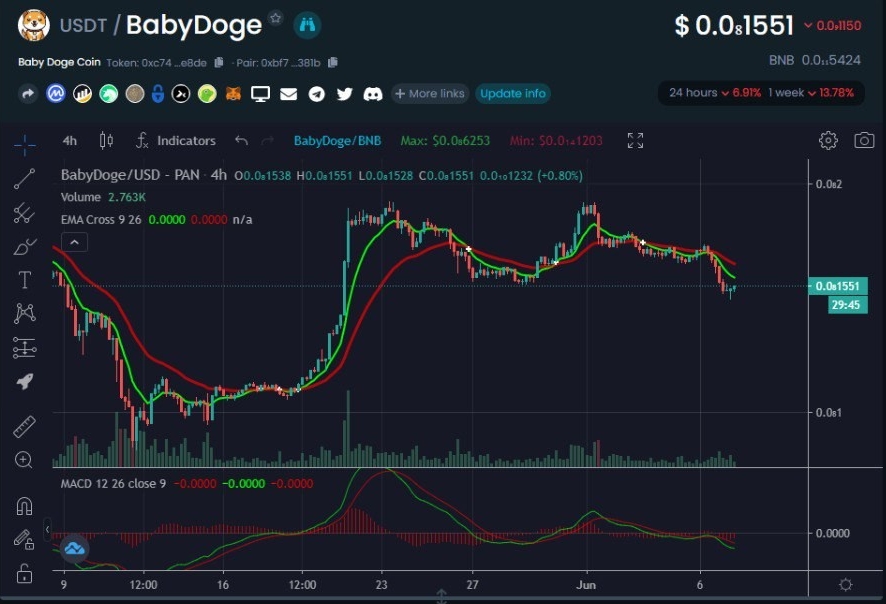Click the MACD 12 26 close 9 legend
The image size is (886, 604).
[x=113, y=484]
